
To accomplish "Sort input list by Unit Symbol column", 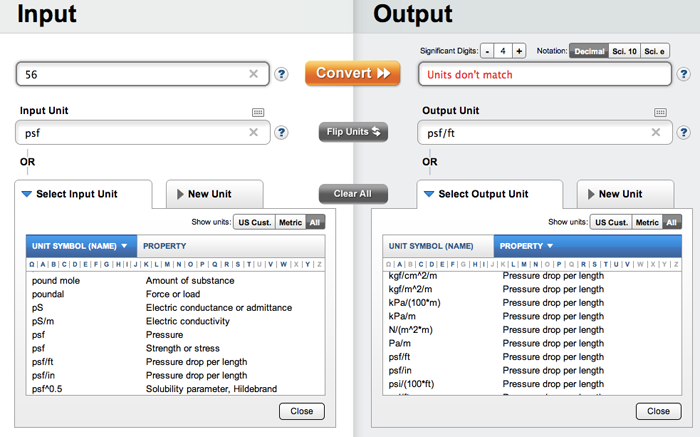I will (x=80, y=245).
